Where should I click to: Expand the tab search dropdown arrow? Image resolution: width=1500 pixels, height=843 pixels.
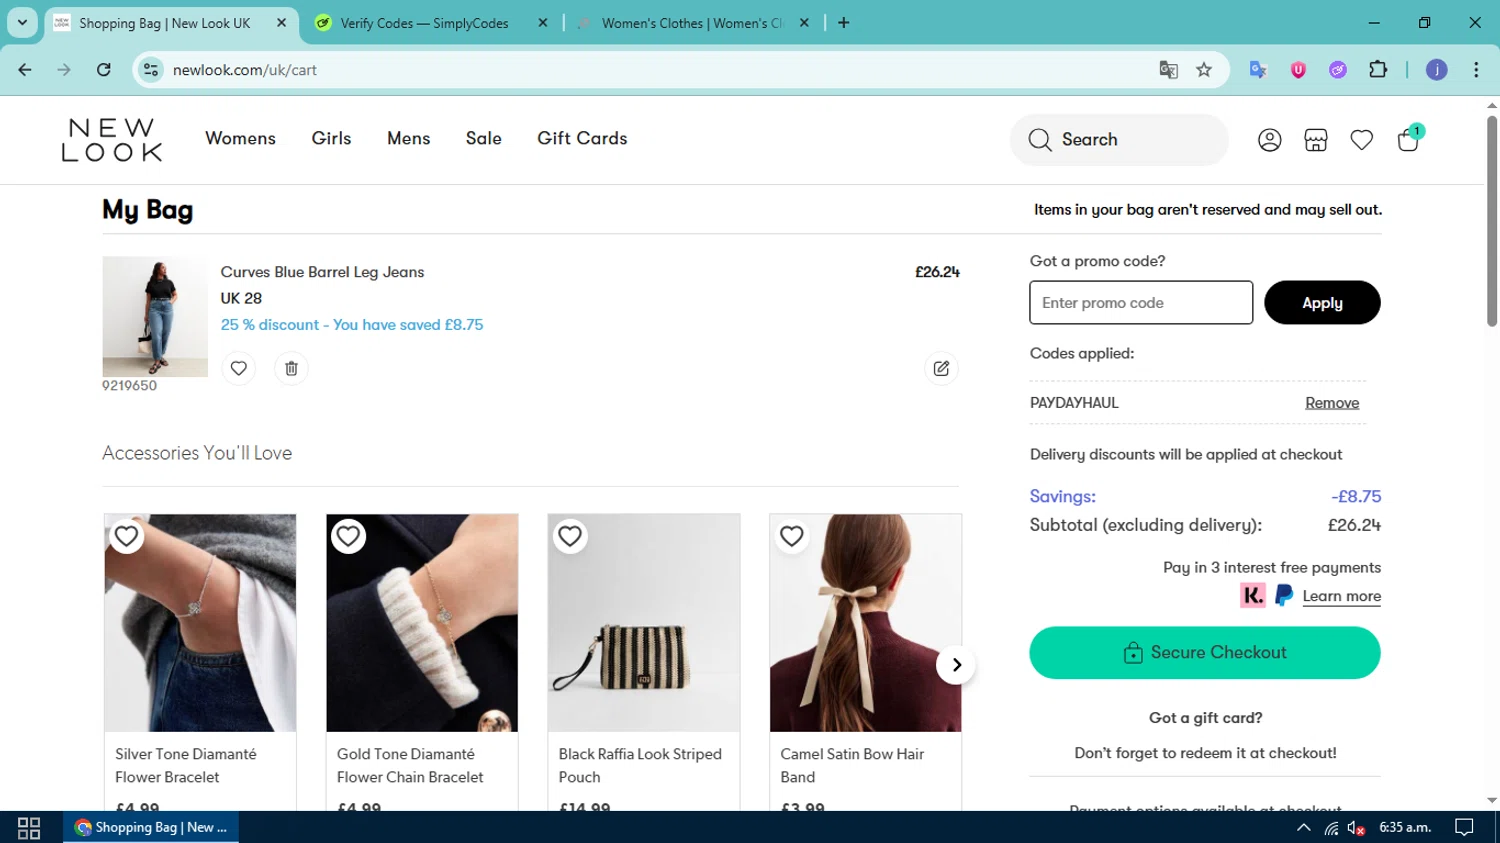(x=22, y=22)
